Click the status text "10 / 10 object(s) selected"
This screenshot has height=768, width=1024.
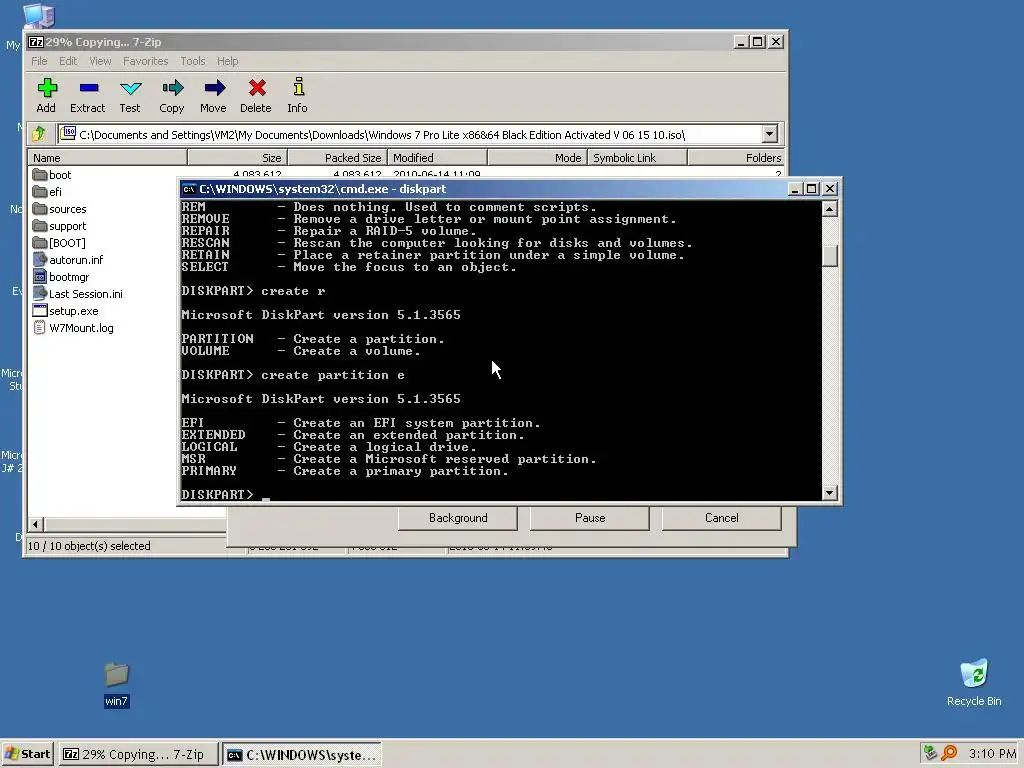coord(89,546)
